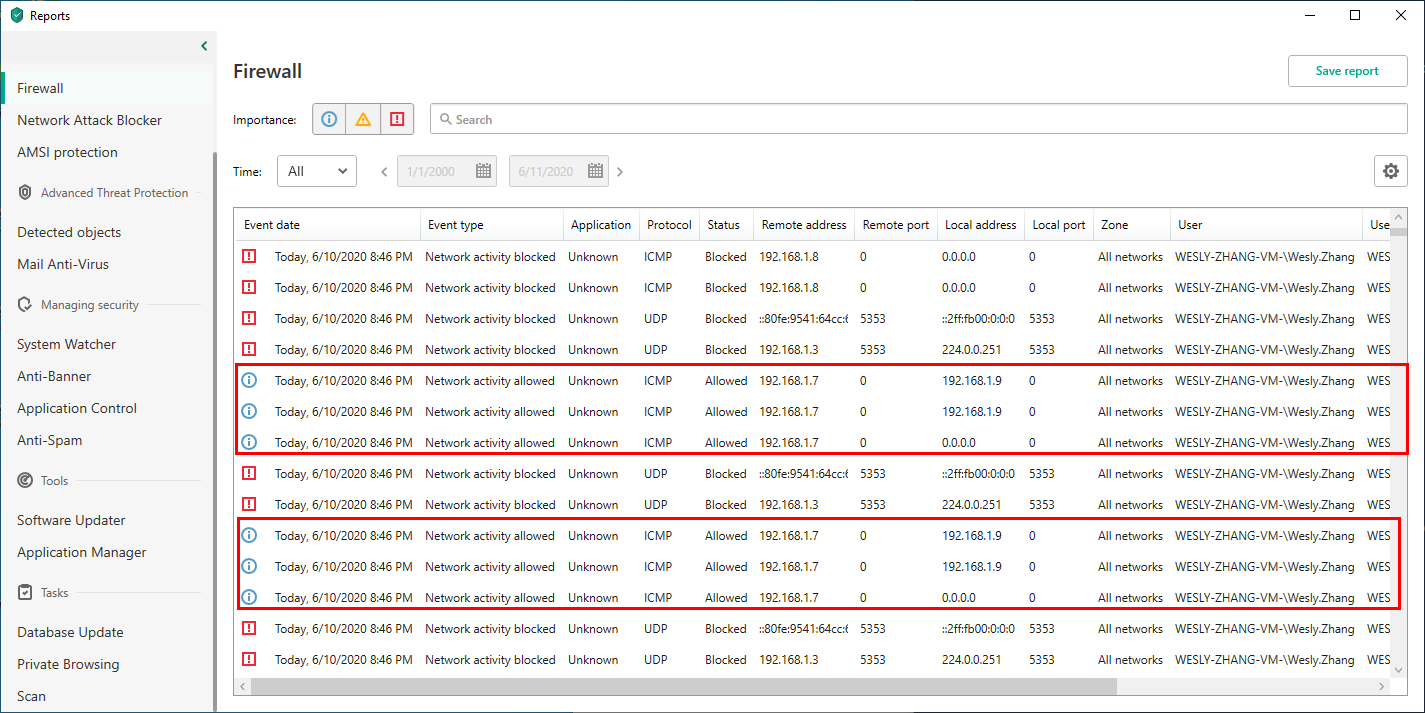Sort by the Local port column header
1425x713 pixels.
[1059, 225]
